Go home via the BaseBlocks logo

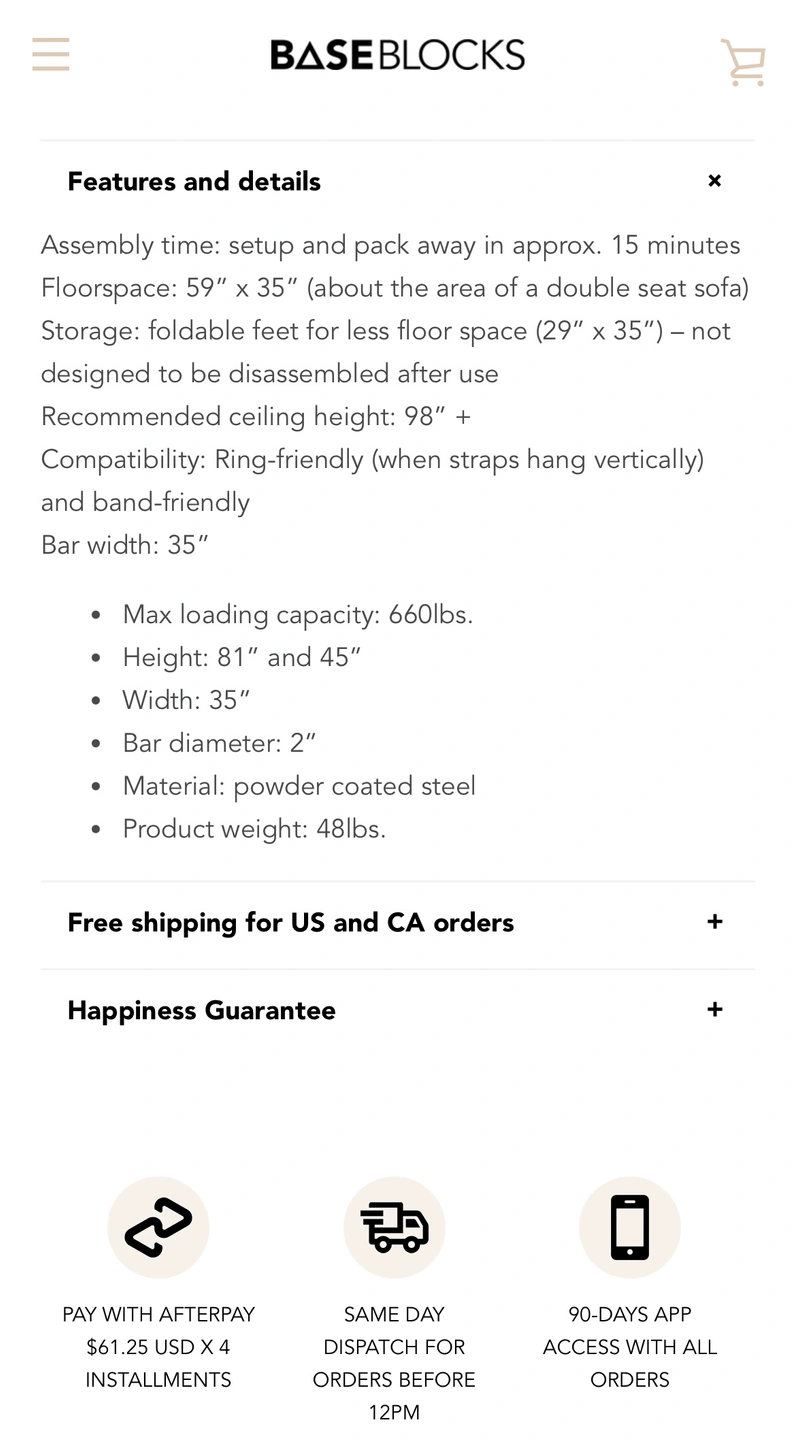(397, 55)
